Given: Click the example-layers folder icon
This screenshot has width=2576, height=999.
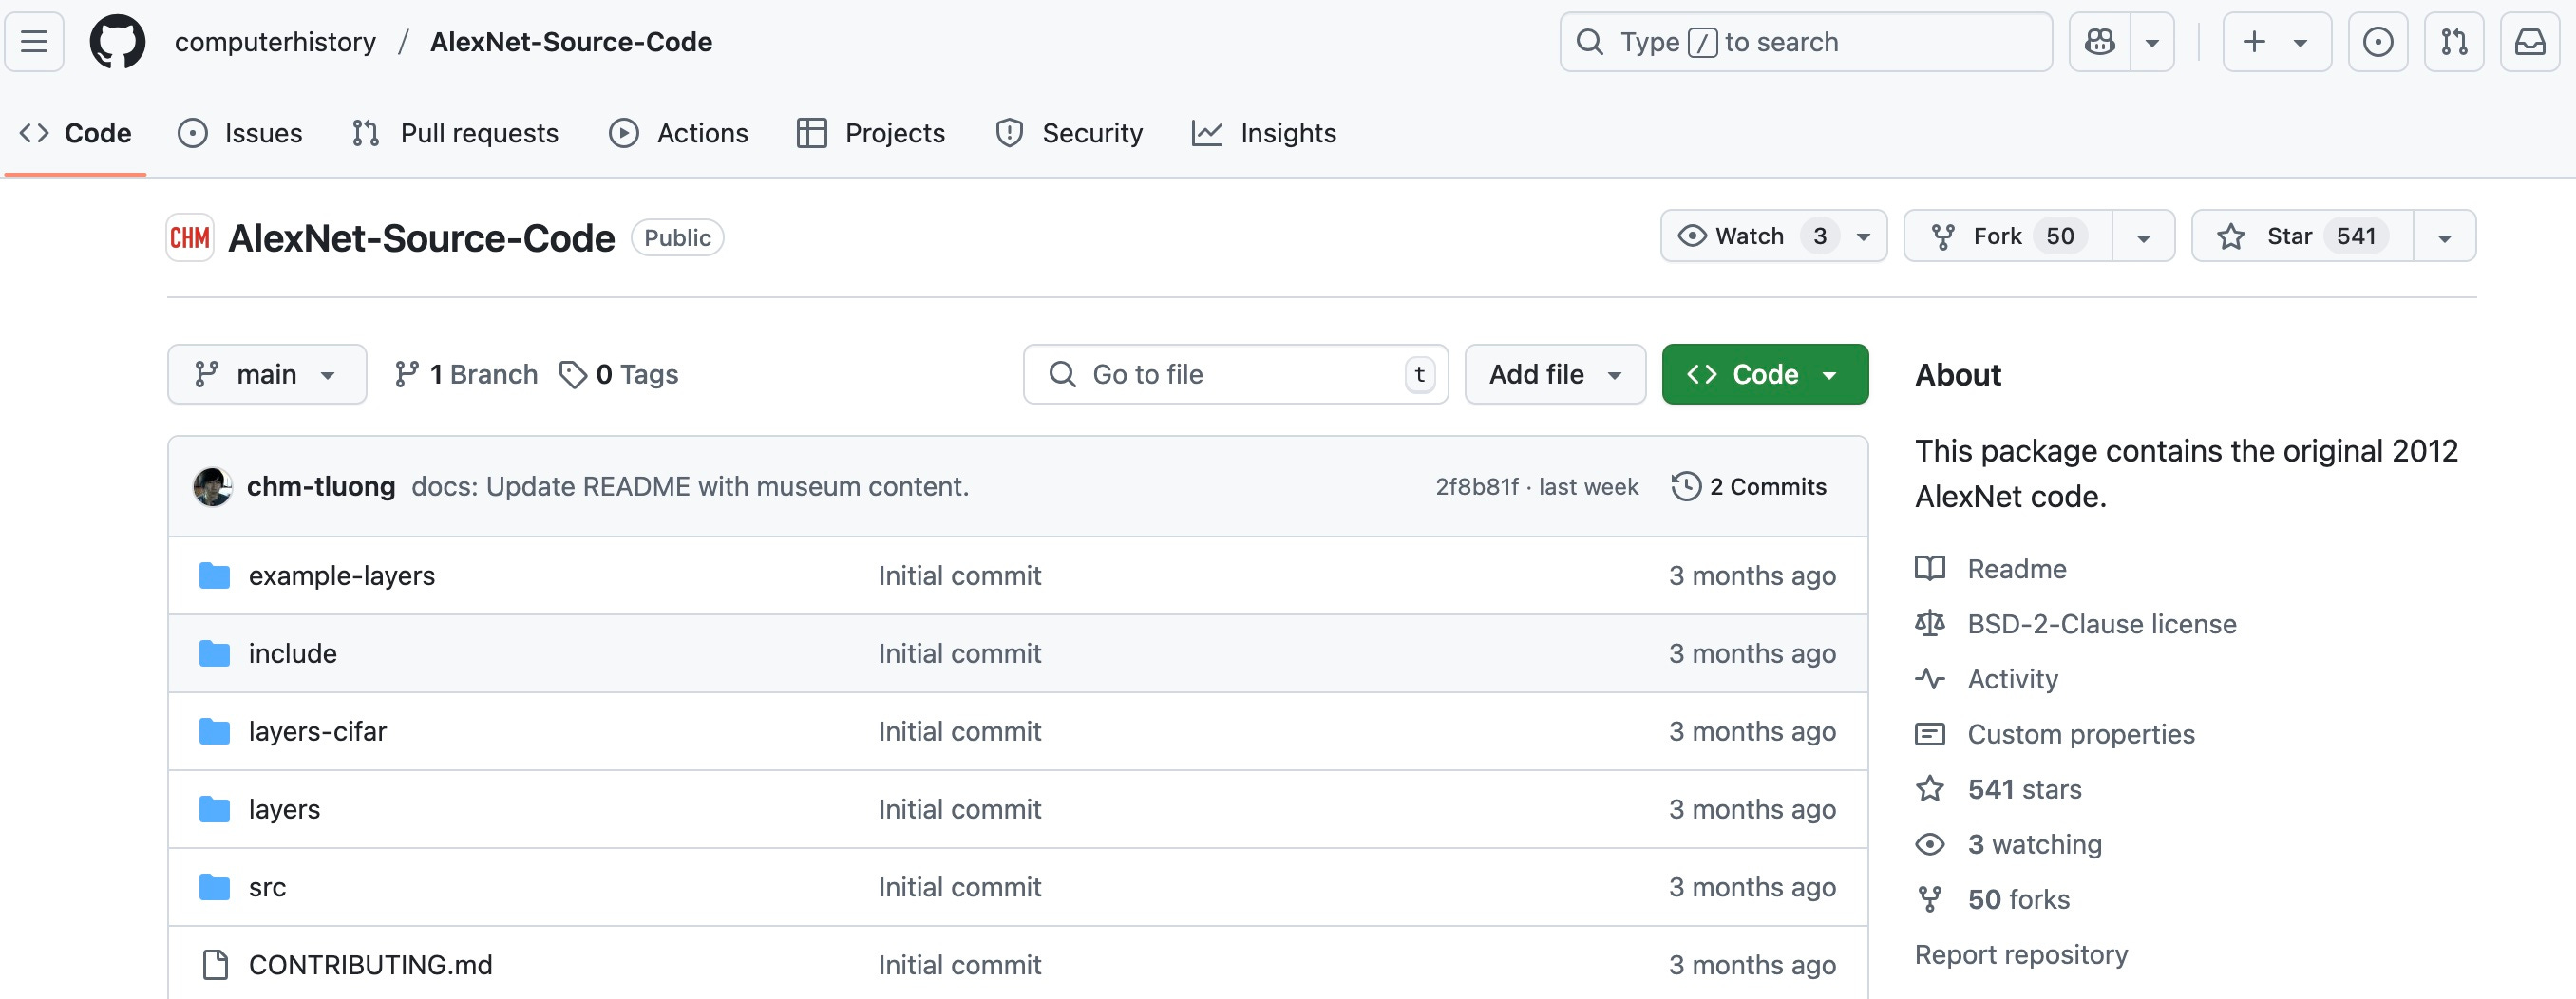Looking at the screenshot, I should tap(214, 576).
